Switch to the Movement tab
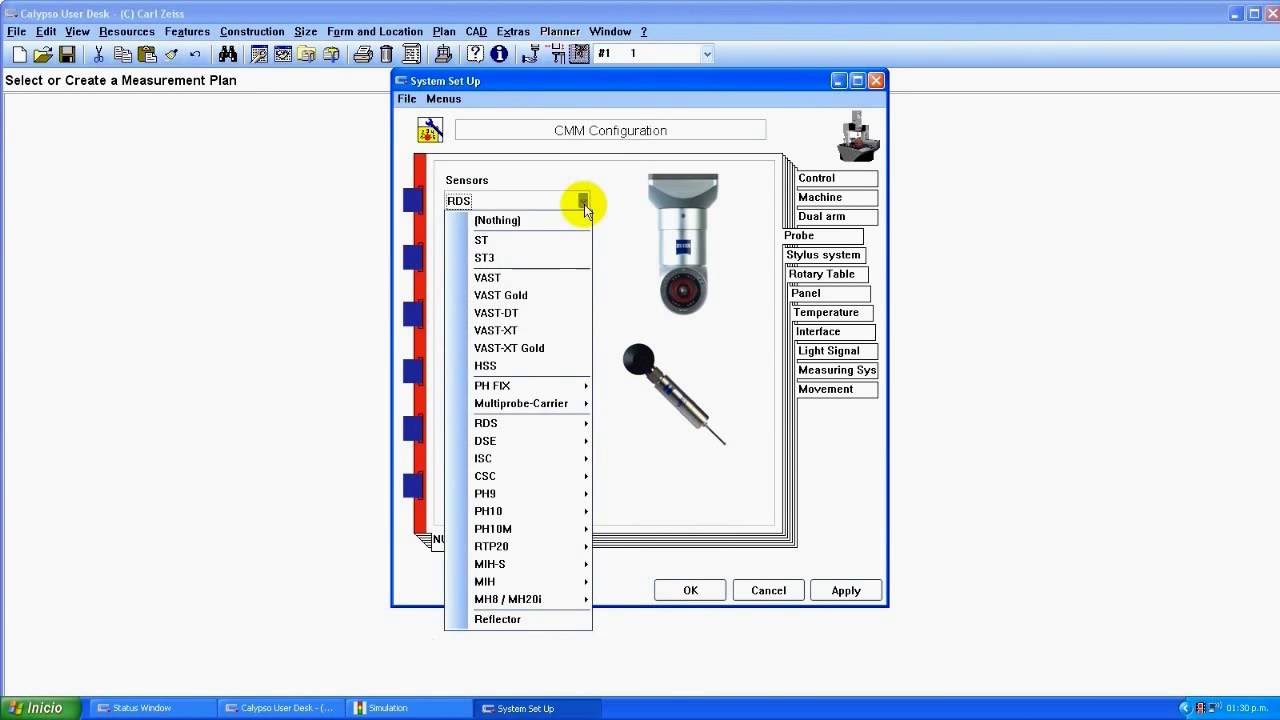 (837, 389)
